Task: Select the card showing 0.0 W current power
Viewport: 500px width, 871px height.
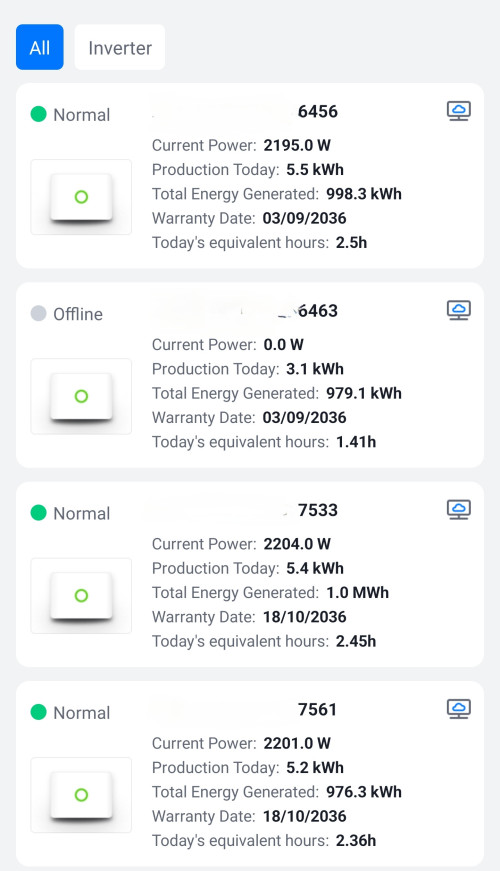Action: [250, 375]
